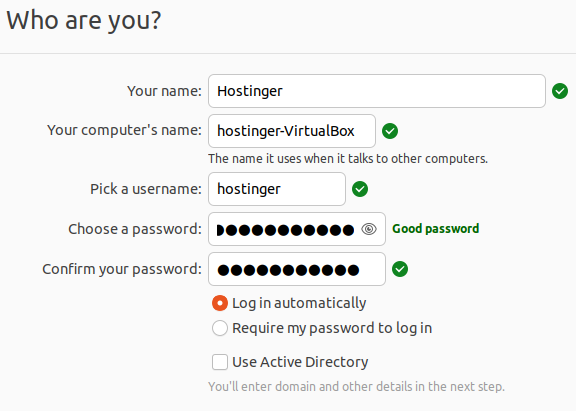
Task: Click the Good password strength label
Action: [x=436, y=229]
